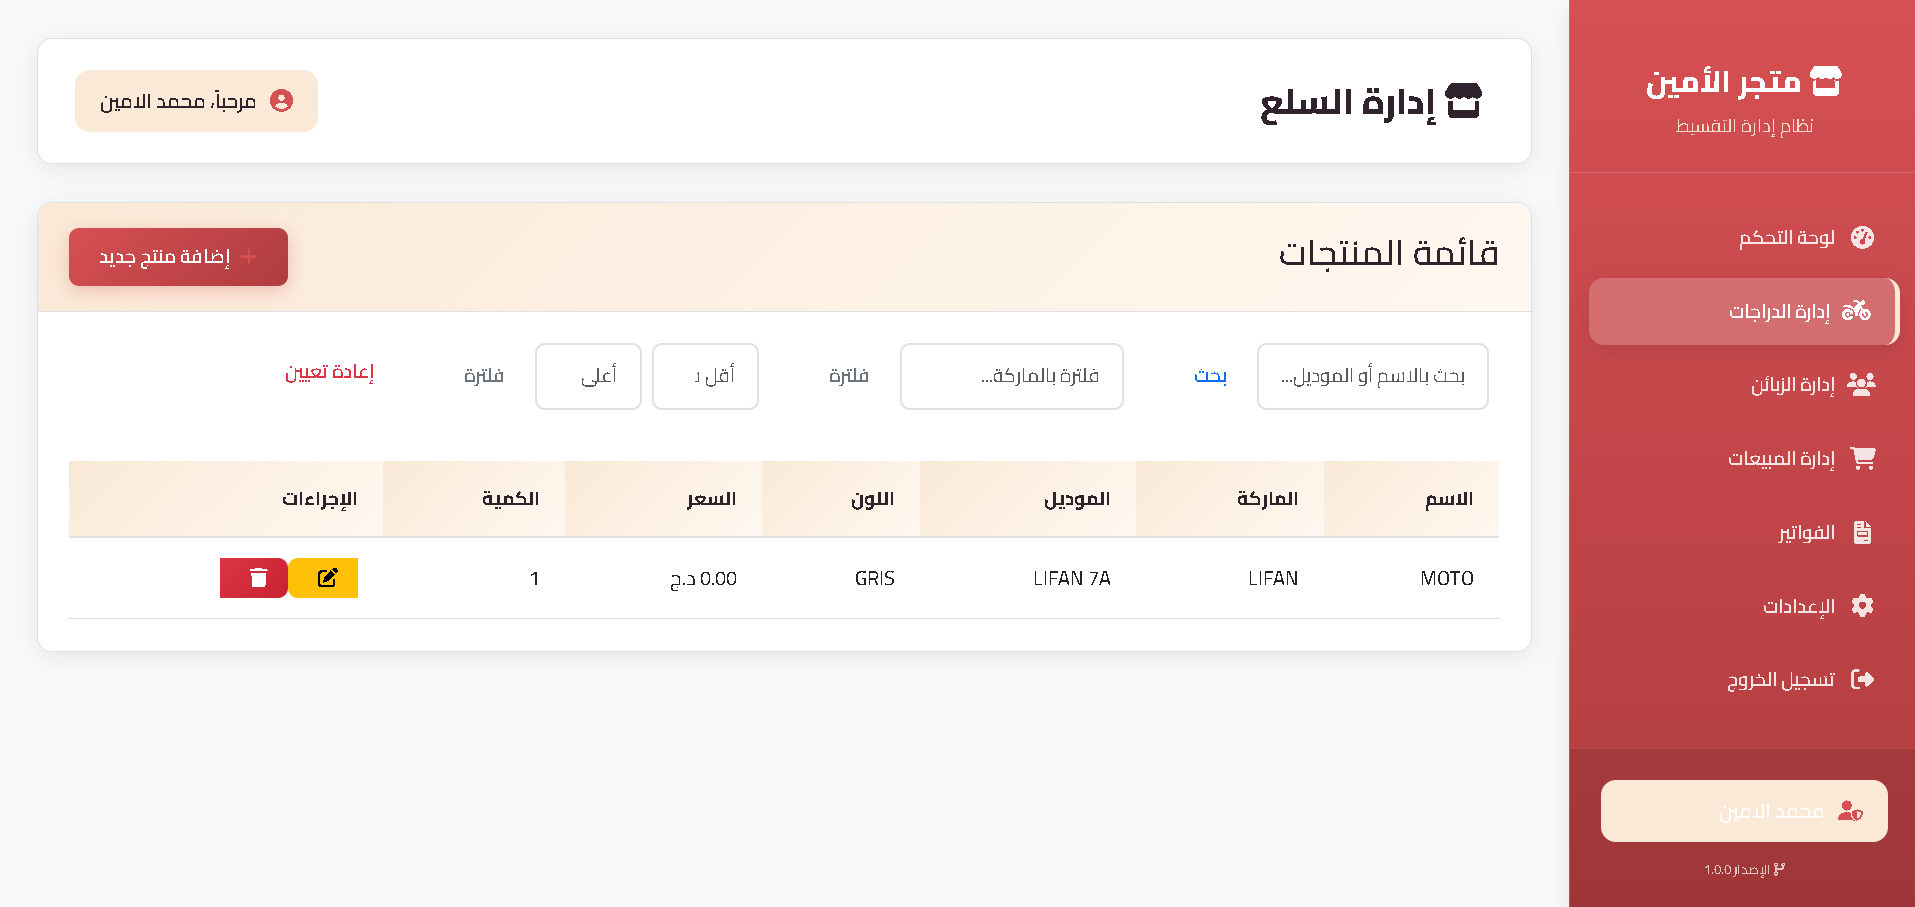This screenshot has height=907, width=1915.
Task: Click the invoices document icon
Action: coord(1862,532)
